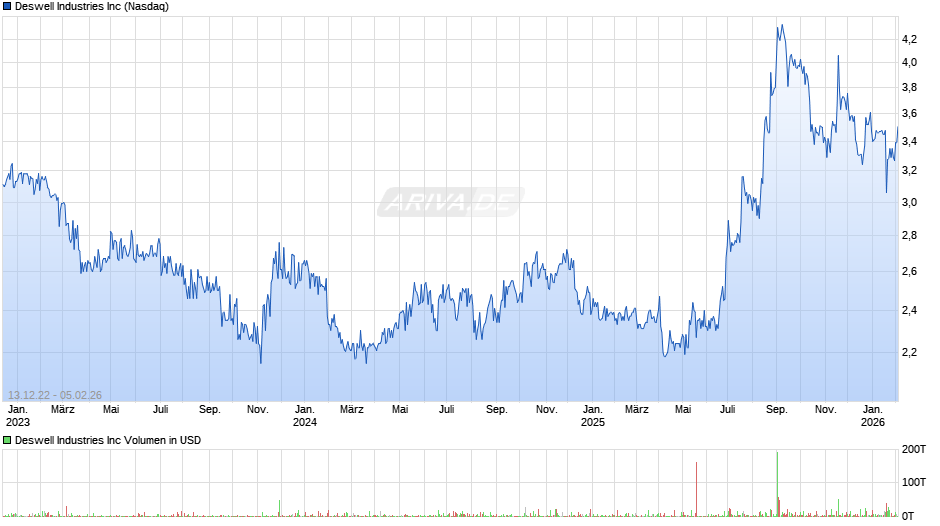Click the 'Juli' label before Sep. 2024

click(447, 410)
